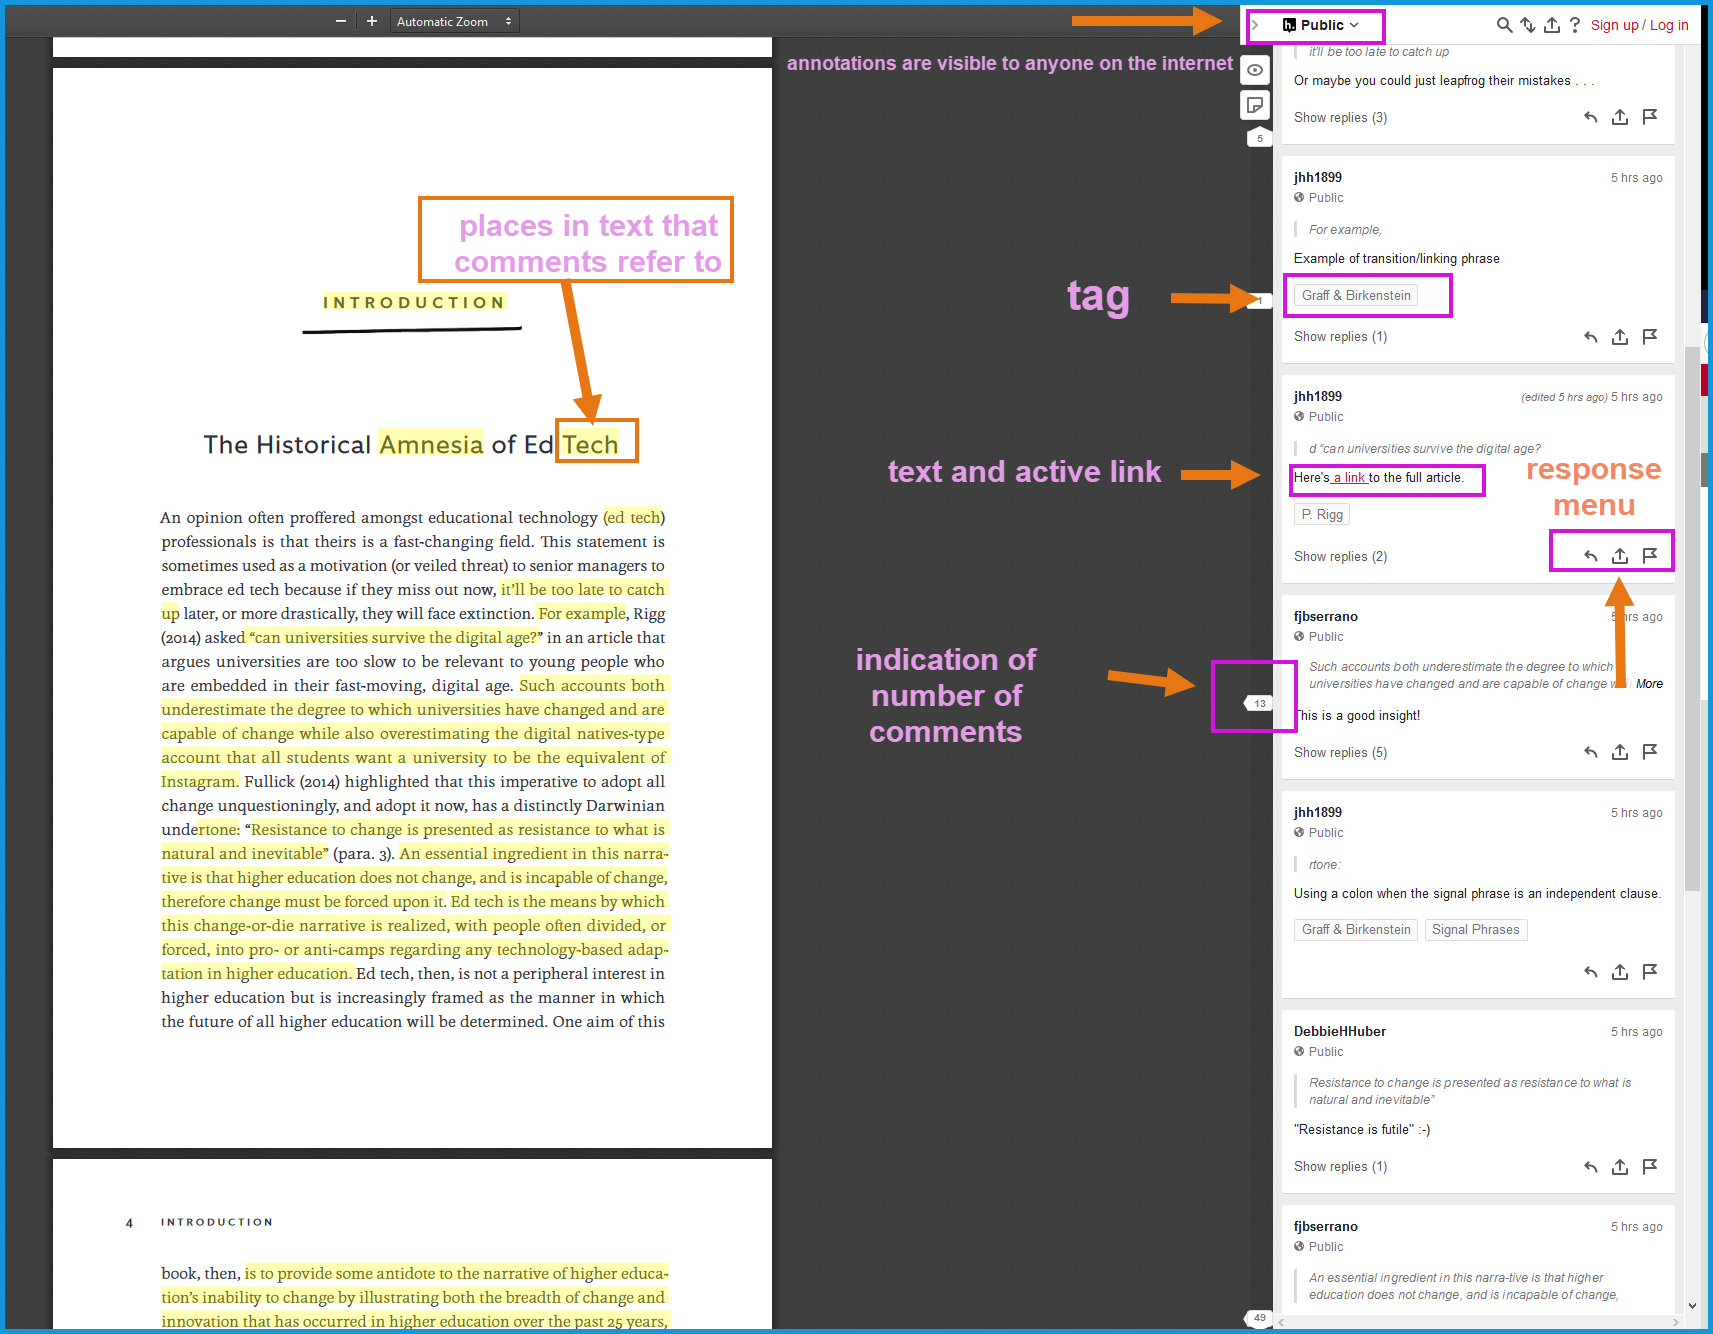Click the highlighted word 'Amnesia' in the title

tap(431, 444)
